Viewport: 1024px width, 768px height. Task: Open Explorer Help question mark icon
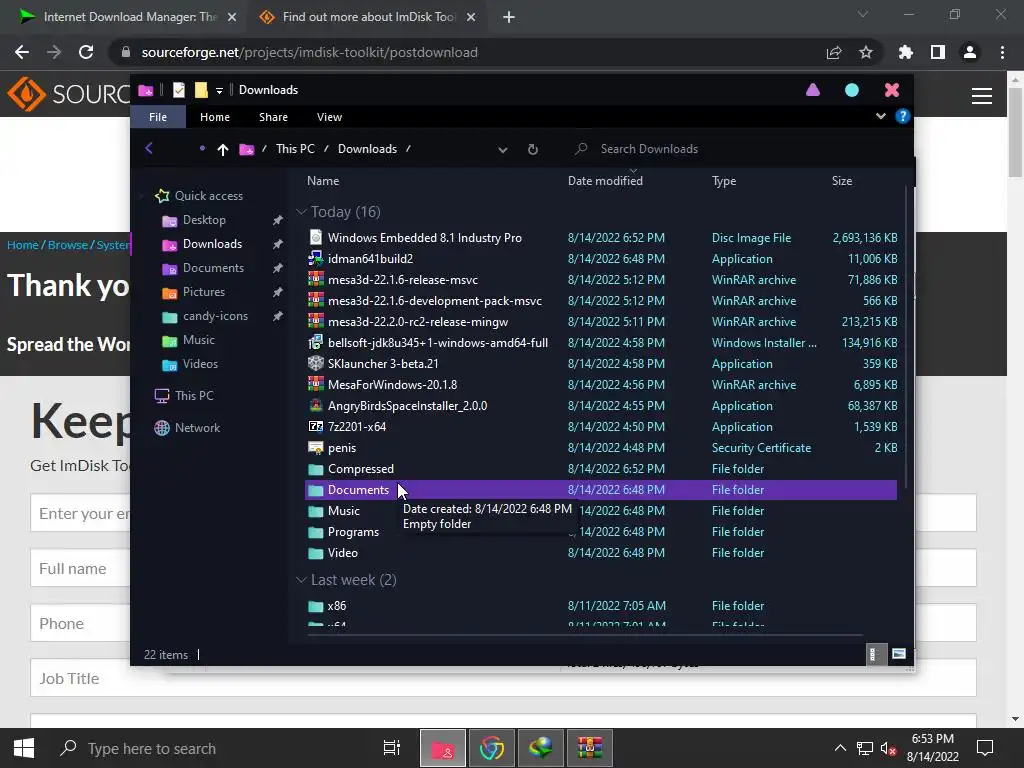pos(903,116)
